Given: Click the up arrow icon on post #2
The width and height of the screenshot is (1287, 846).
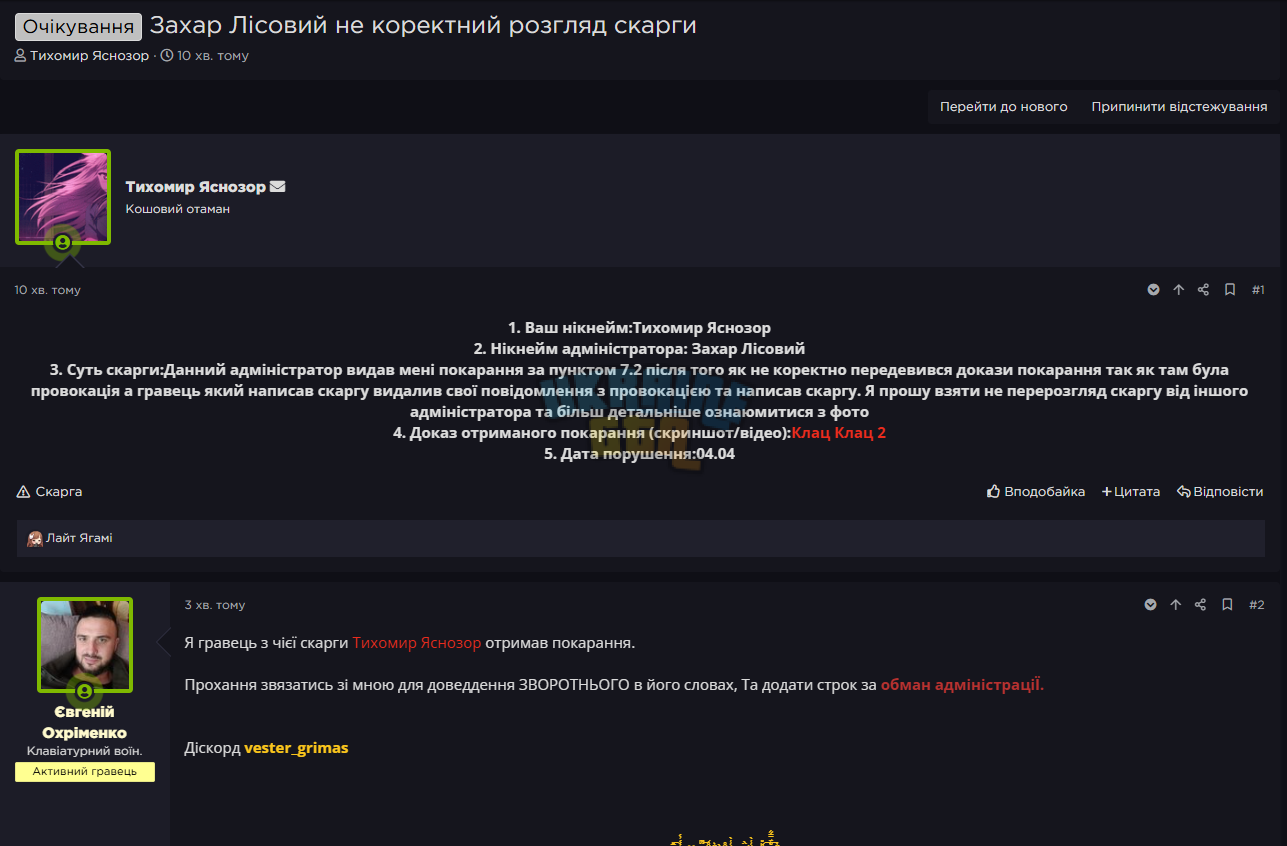Looking at the screenshot, I should click(1175, 605).
